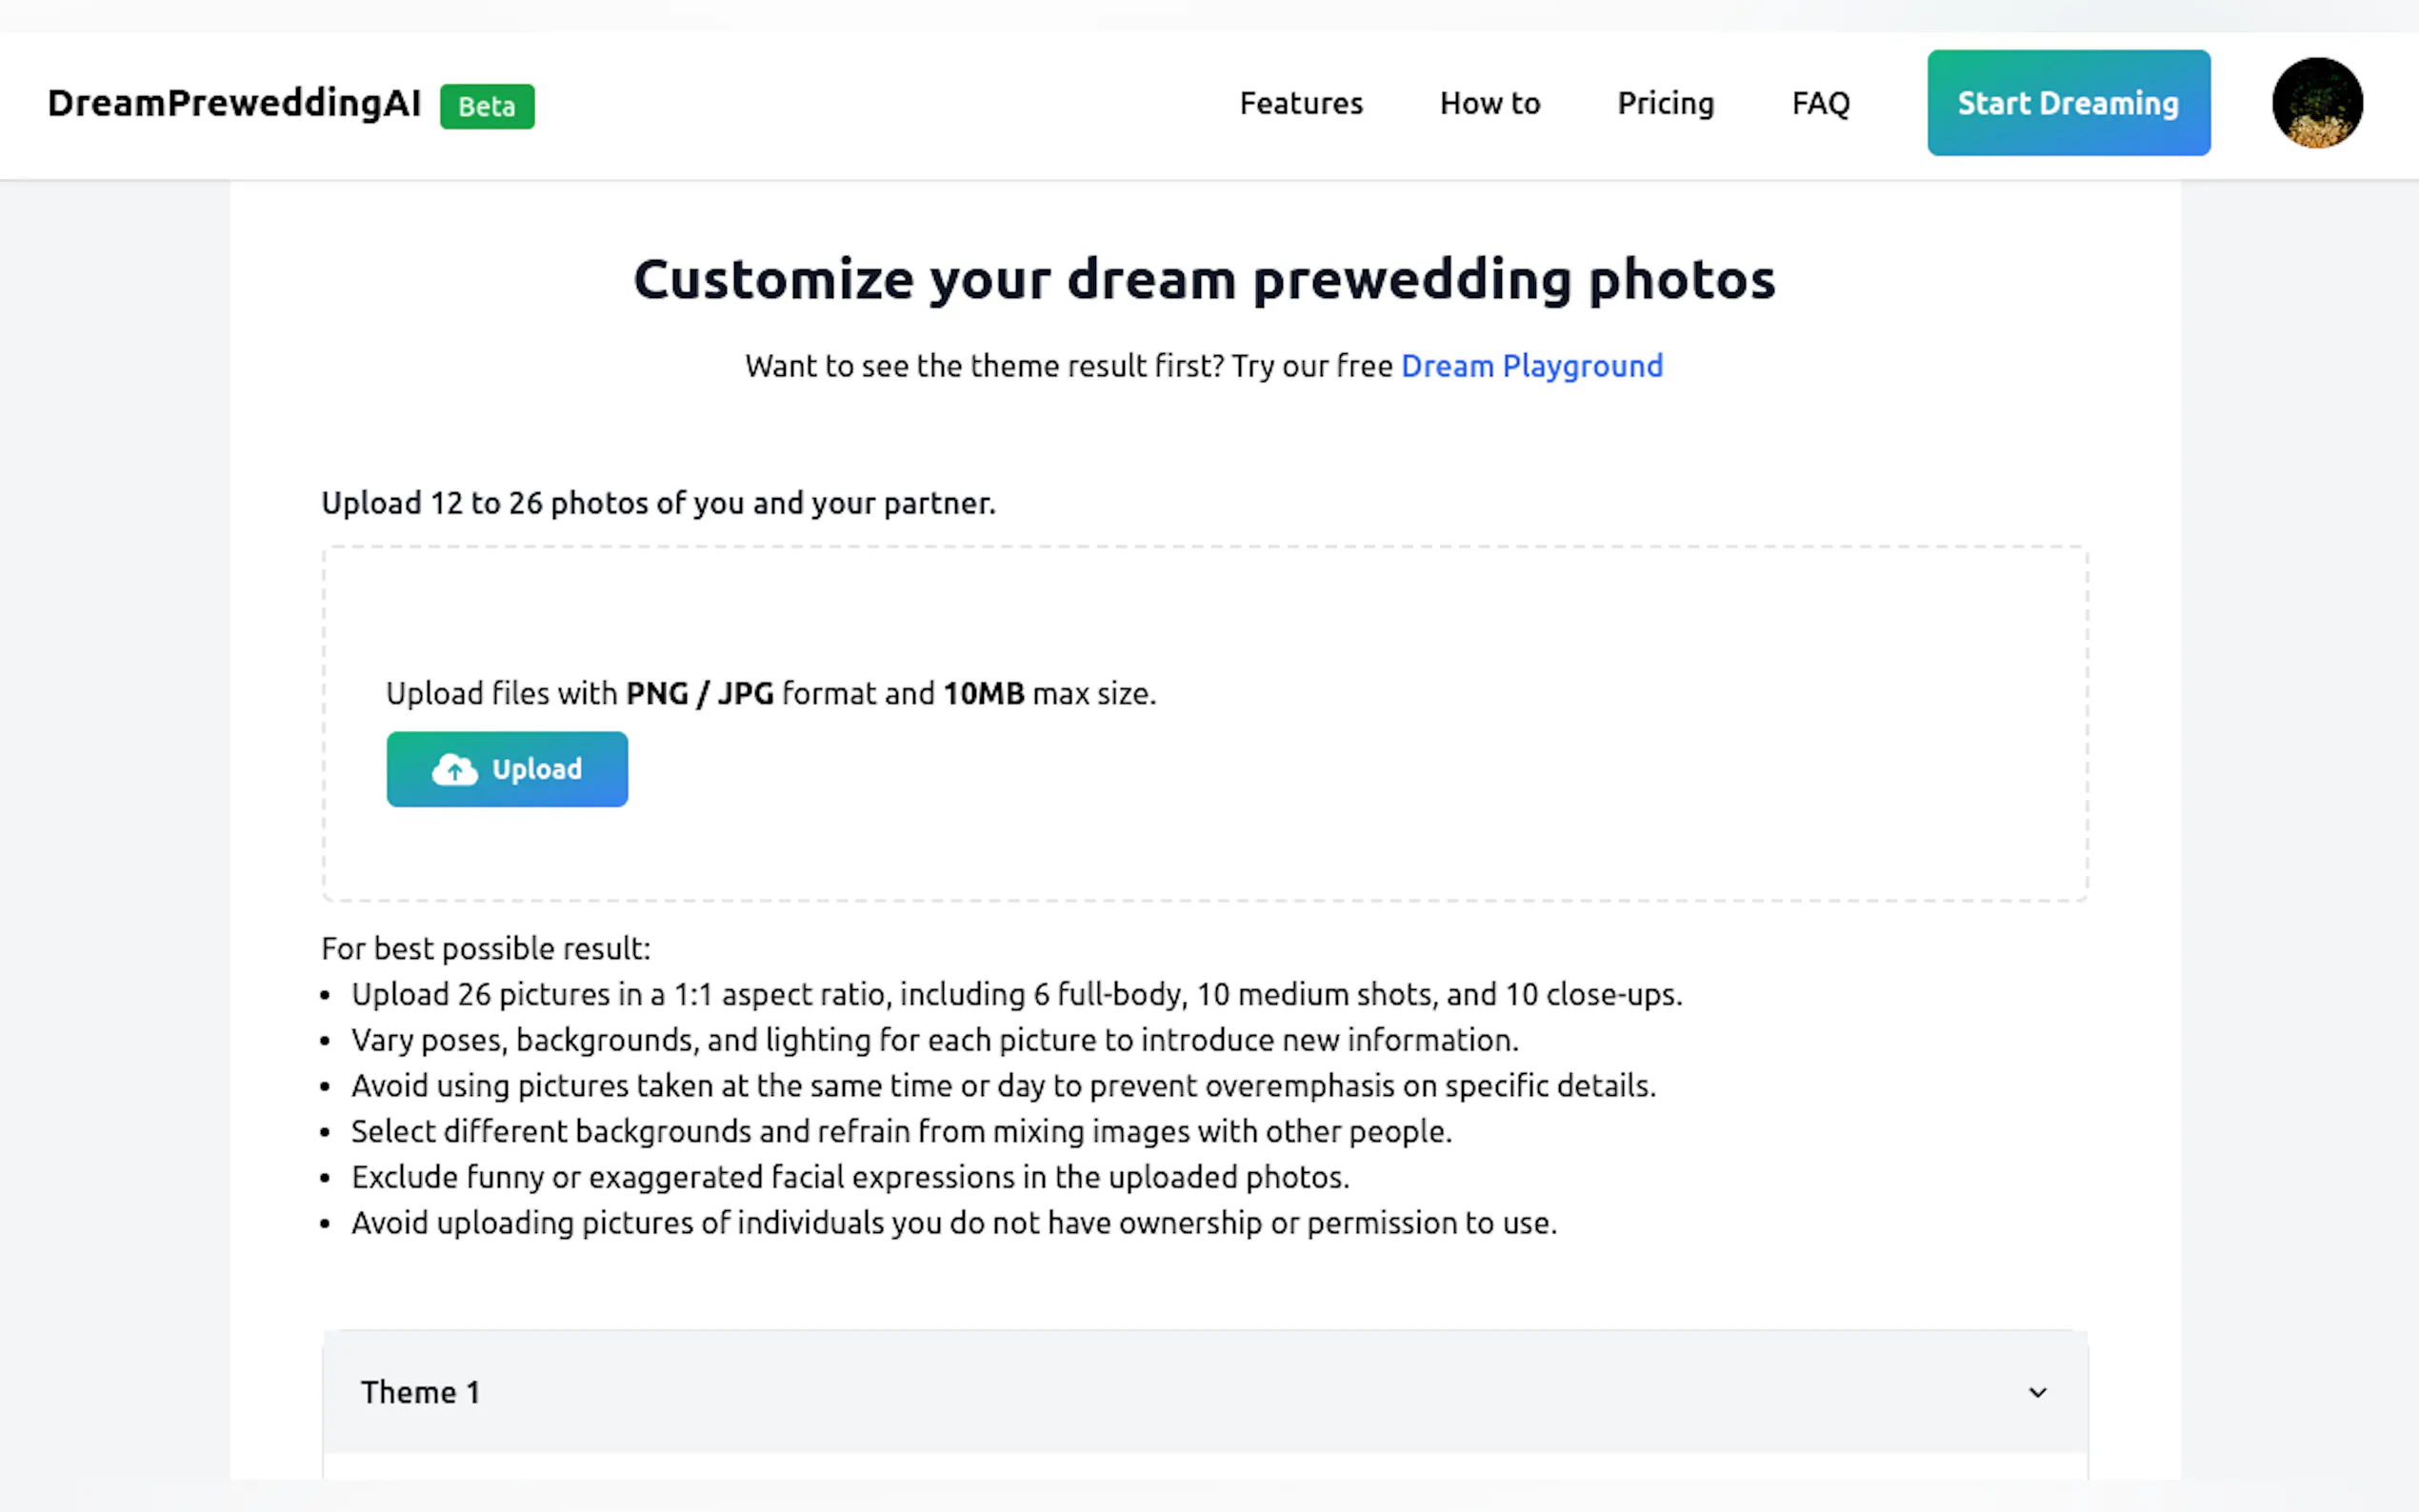This screenshot has height=1512, width=2419.
Task: Click the 'Upload 12 to 26 photos' label
Action: 658,503
